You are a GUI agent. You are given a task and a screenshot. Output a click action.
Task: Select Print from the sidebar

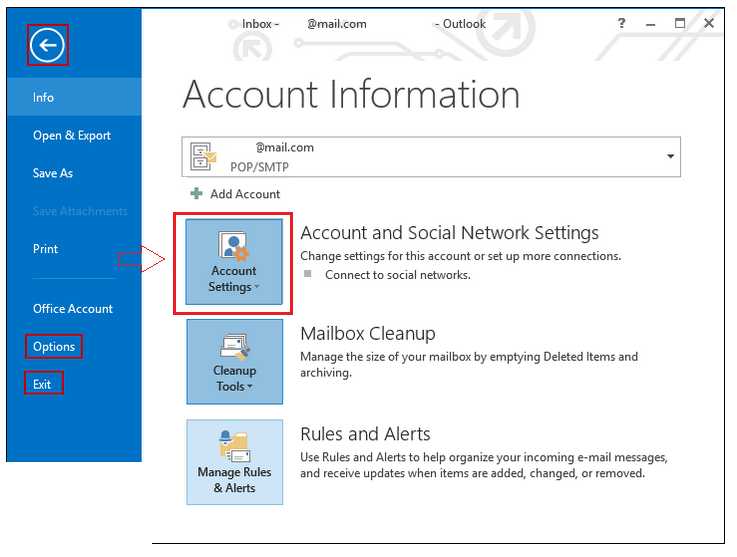(x=45, y=249)
